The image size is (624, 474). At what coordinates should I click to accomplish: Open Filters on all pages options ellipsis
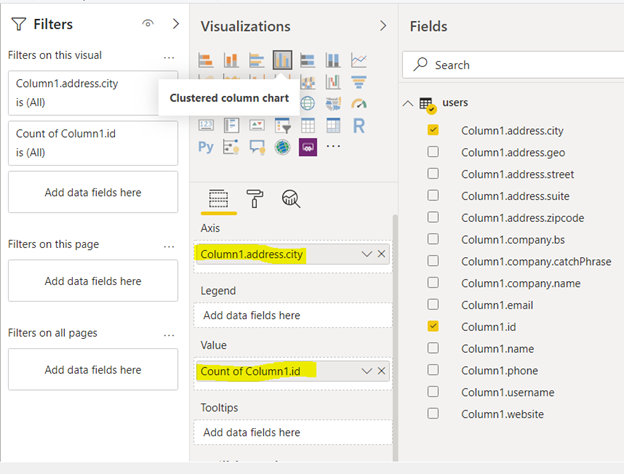coord(169,336)
